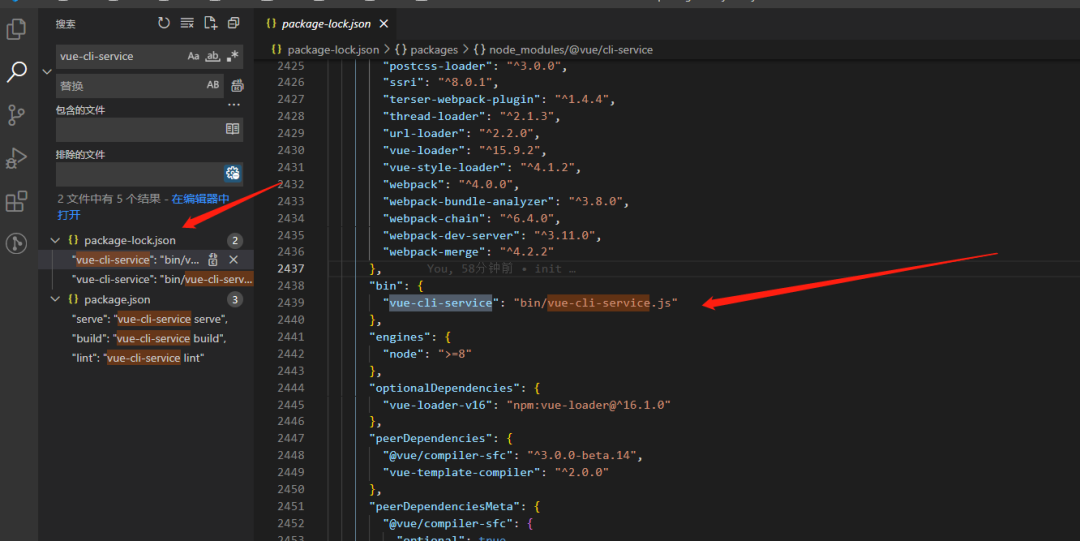Collapse package-lock.json results group
The height and width of the screenshot is (541, 1080).
(55, 240)
